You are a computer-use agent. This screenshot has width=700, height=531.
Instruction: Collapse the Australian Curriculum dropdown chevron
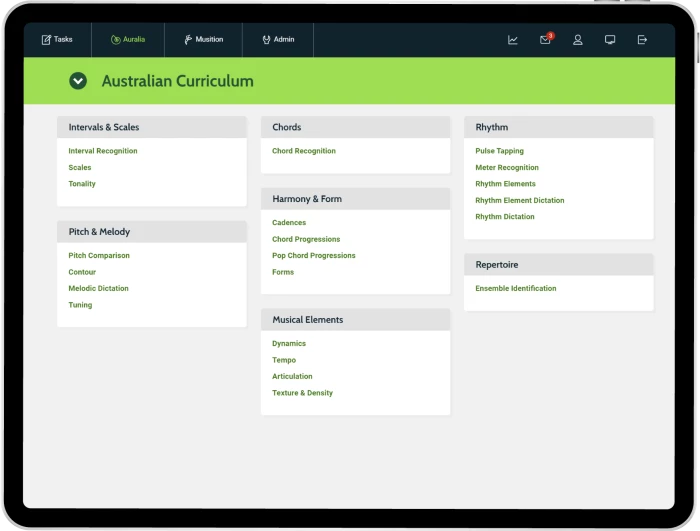[x=78, y=81]
